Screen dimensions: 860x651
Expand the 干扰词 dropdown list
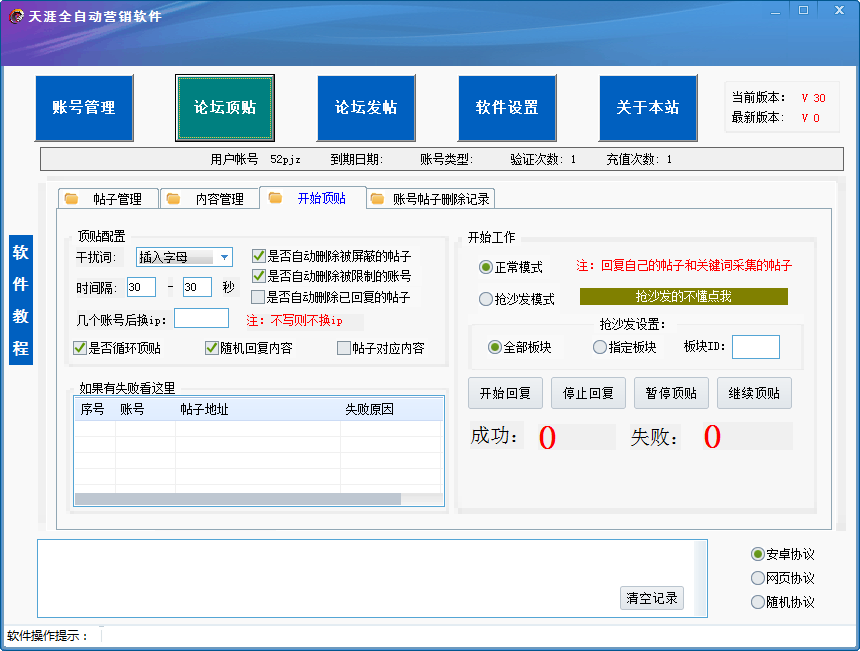tap(224, 257)
